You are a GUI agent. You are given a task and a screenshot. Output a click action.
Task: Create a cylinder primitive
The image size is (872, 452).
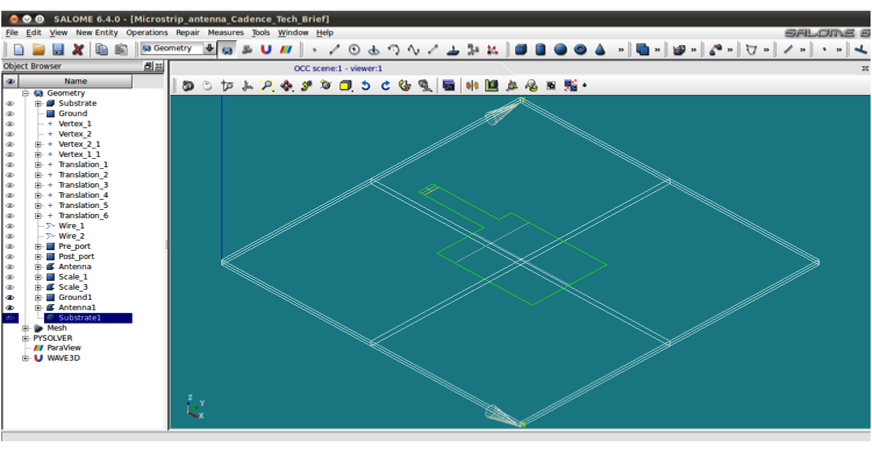541,49
